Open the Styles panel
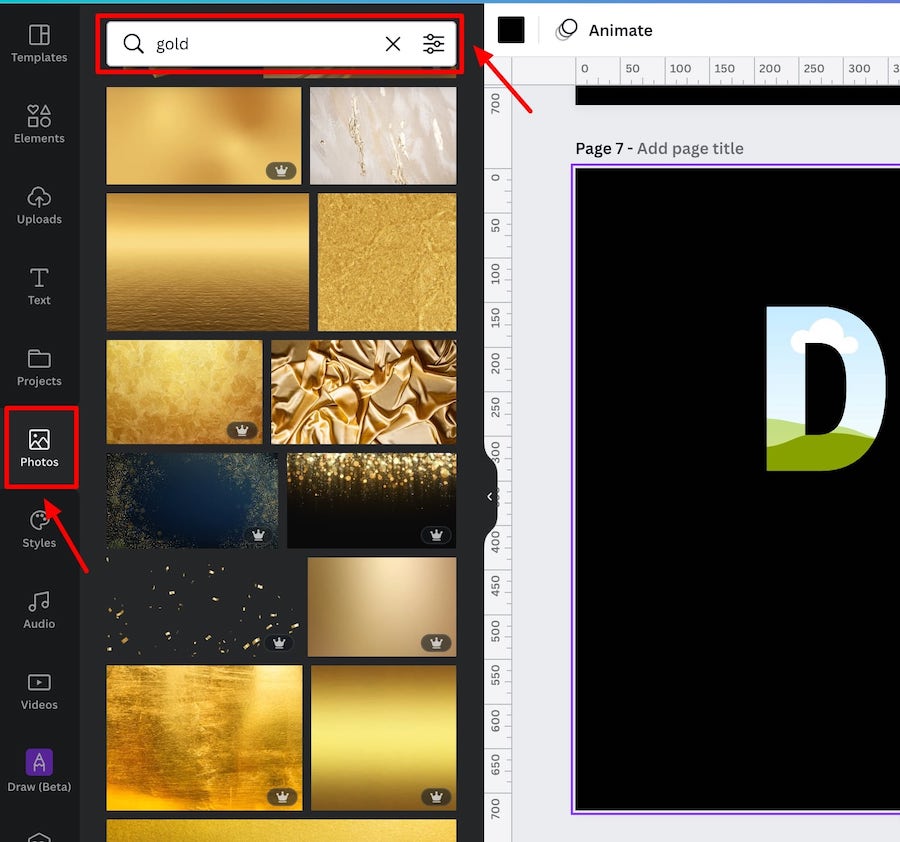Viewport: 900px width, 842px height. (x=39, y=529)
